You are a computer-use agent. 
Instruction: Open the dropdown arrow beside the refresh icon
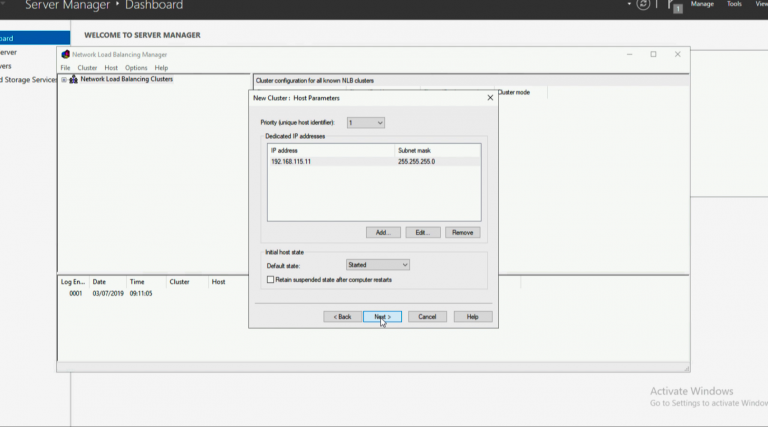pos(629,4)
